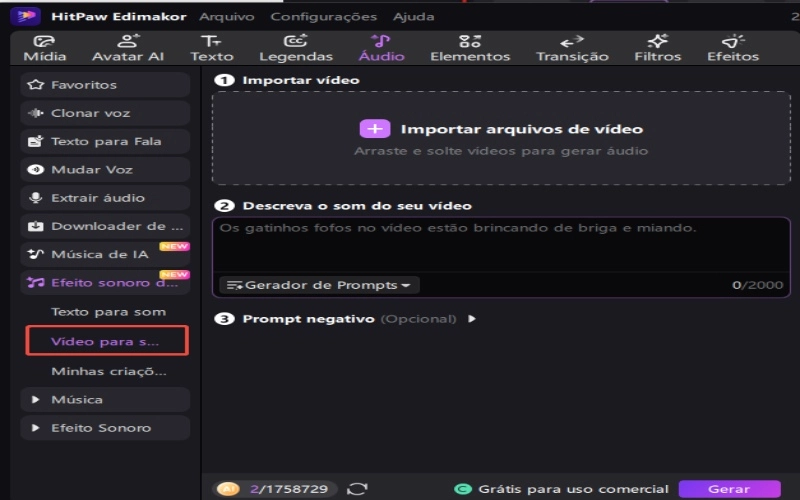Screen dimensions: 800x500
Task: Expand the Prompt negativo section arrow
Action: tap(472, 319)
